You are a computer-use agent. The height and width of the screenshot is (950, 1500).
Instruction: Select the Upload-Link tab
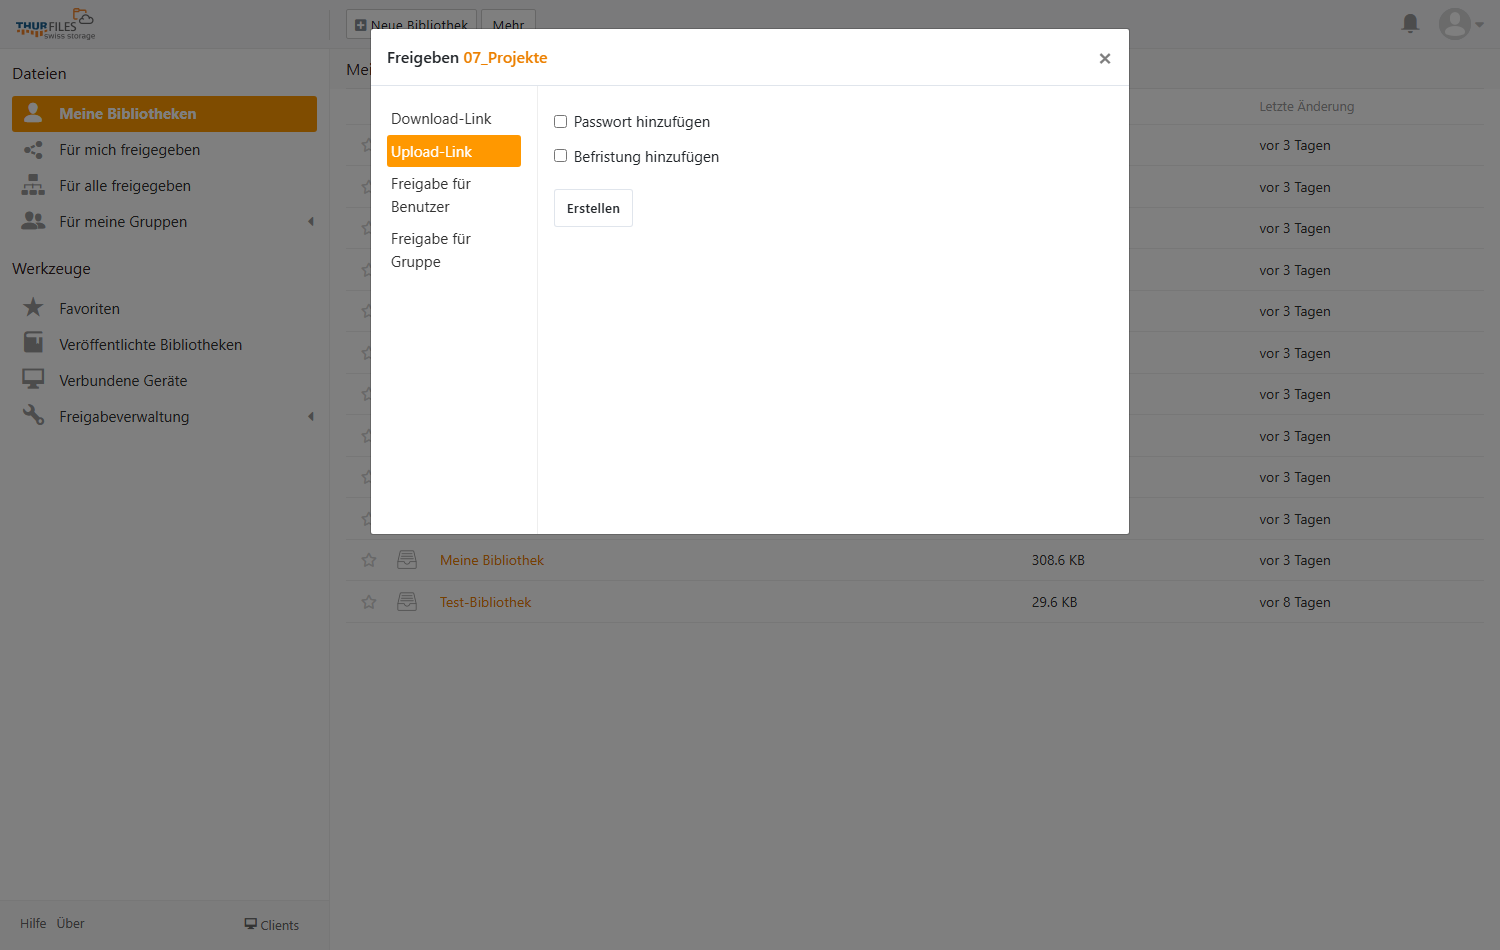[x=454, y=151]
